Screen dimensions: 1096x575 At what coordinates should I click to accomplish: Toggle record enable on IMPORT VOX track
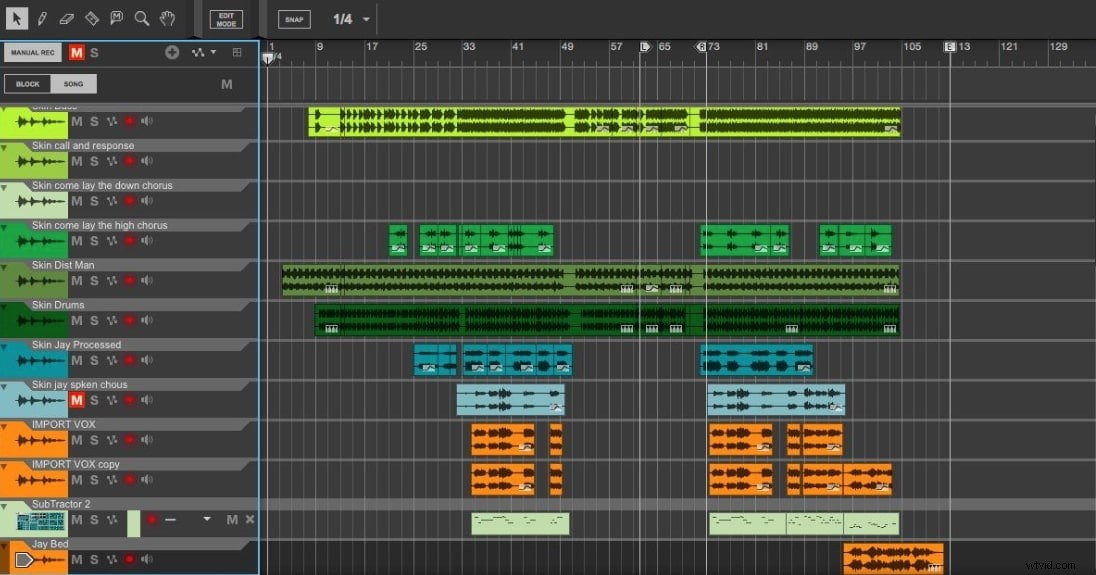point(129,440)
